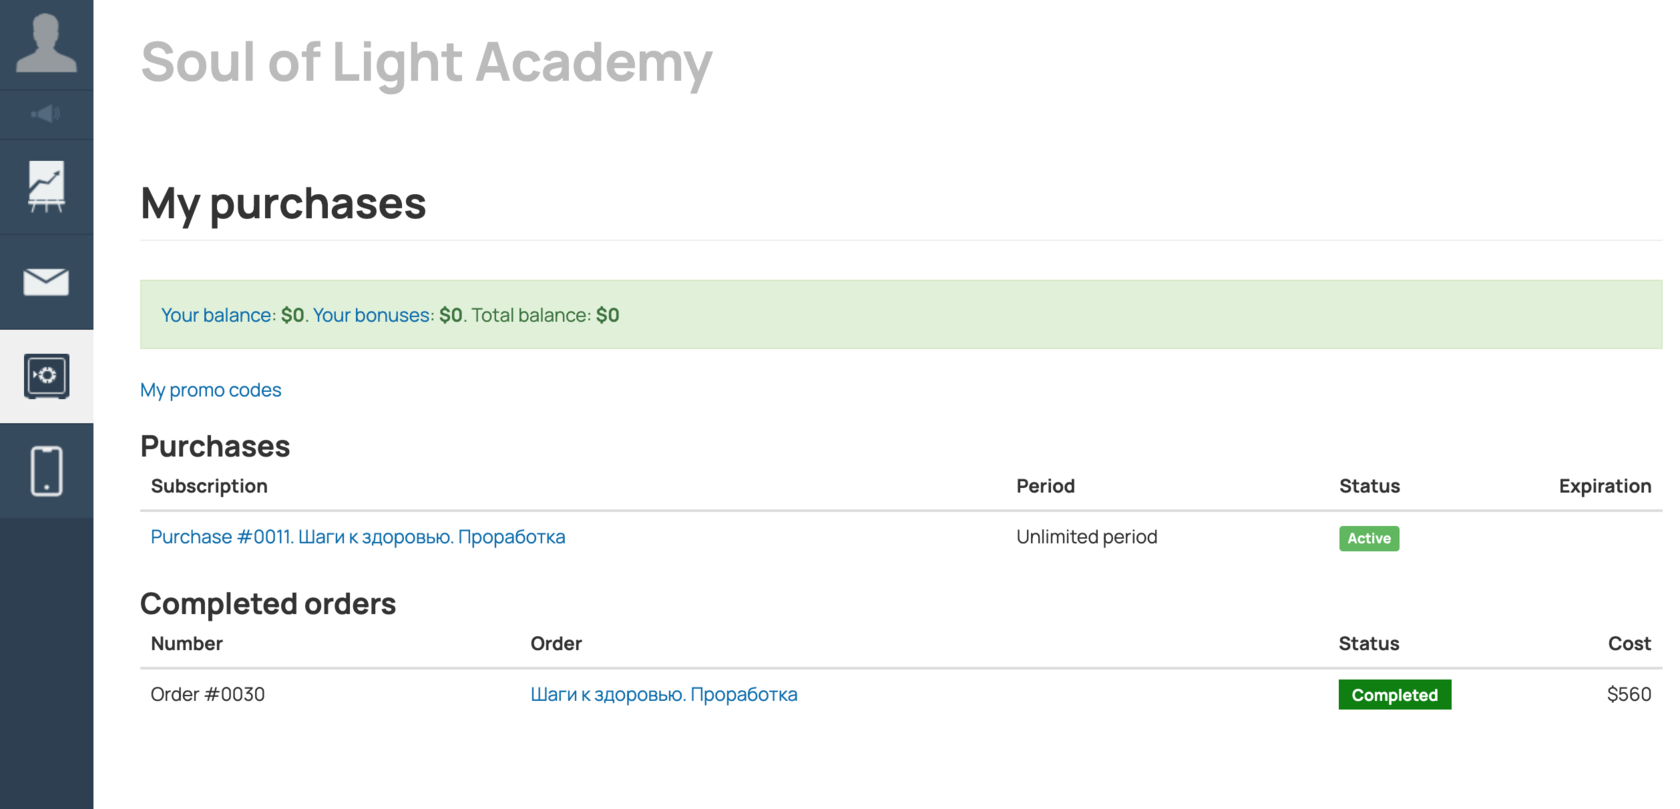Click the Order #0030 number cell
This screenshot has height=809, width=1680.
[x=207, y=695]
